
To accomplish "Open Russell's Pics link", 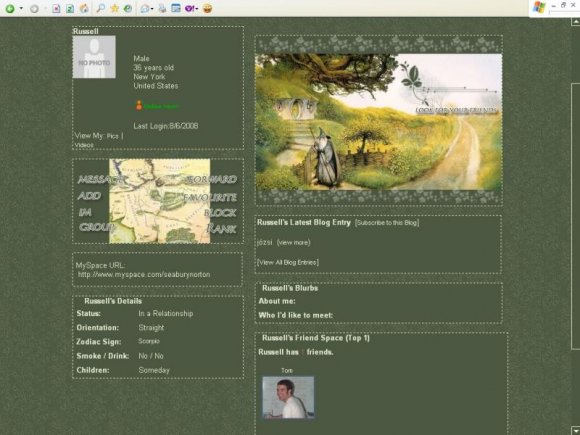I will coord(112,136).
